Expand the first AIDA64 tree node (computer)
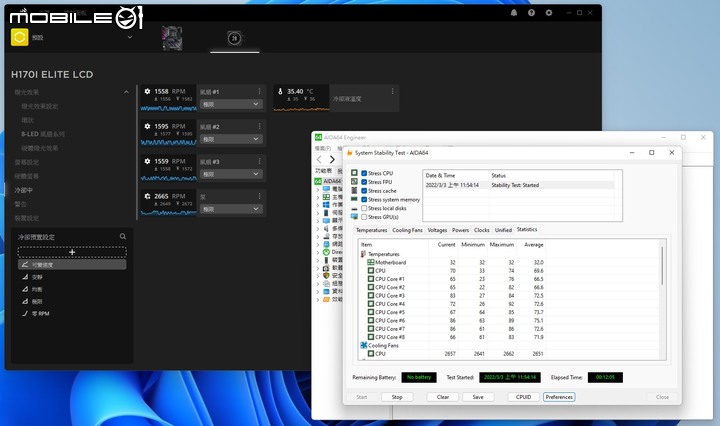Image resolution: width=720 pixels, height=426 pixels. coord(318,189)
